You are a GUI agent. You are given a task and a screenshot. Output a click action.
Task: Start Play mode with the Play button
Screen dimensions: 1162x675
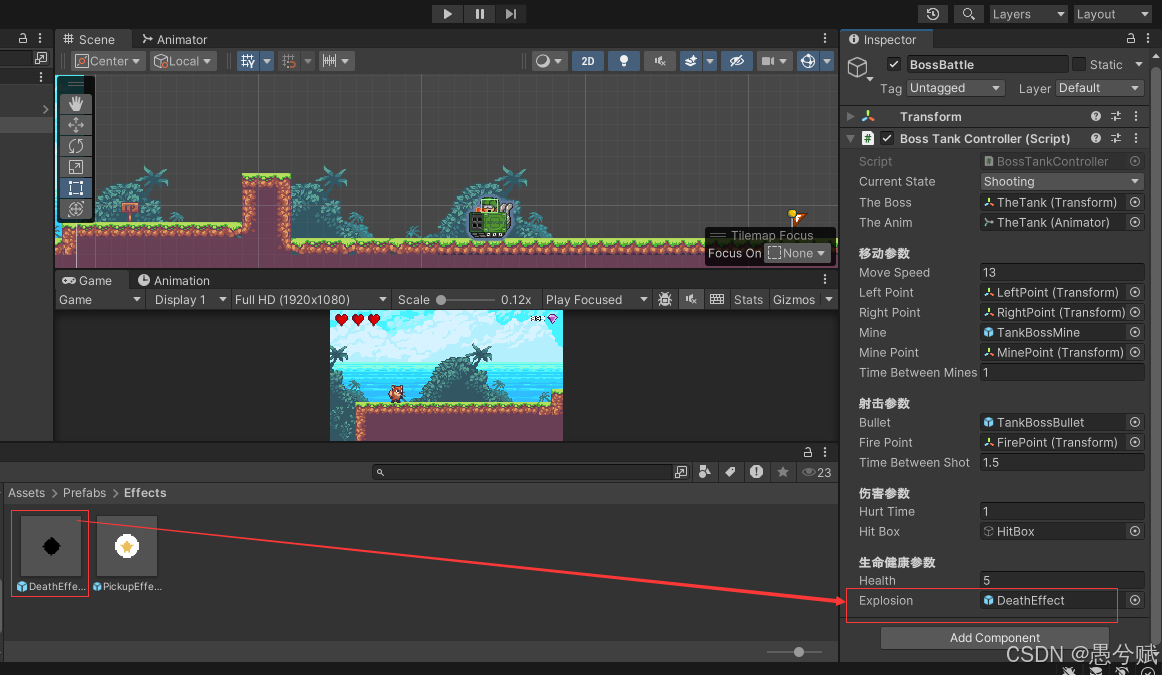pyautogui.click(x=447, y=13)
